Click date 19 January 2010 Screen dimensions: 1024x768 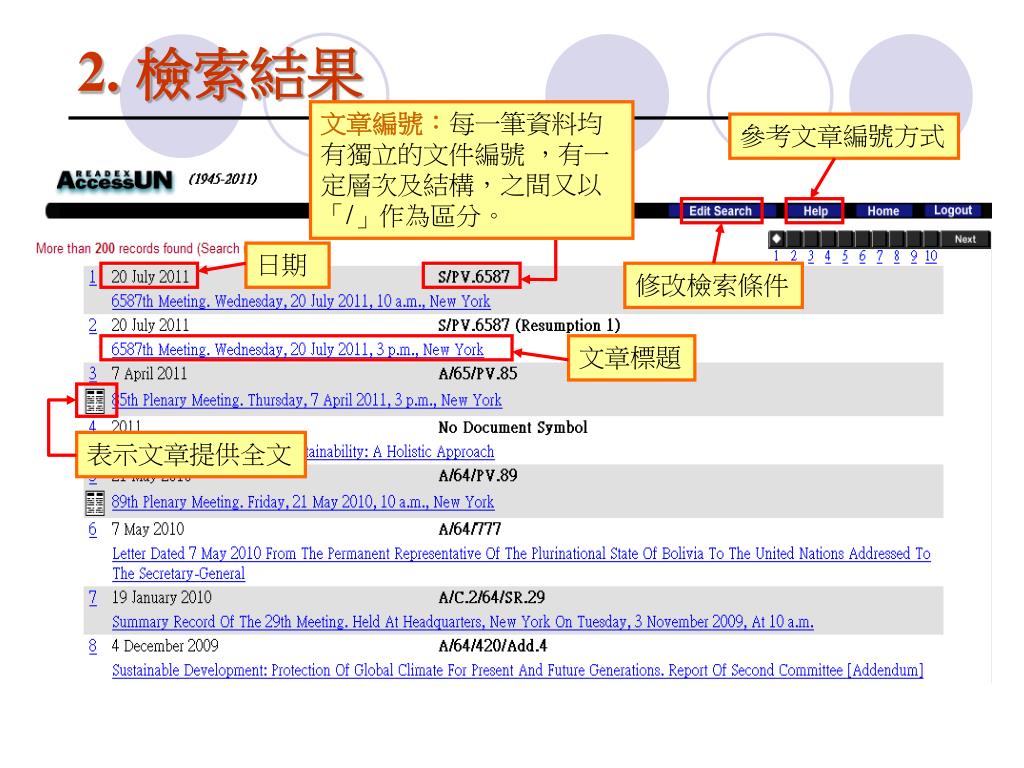161,597
